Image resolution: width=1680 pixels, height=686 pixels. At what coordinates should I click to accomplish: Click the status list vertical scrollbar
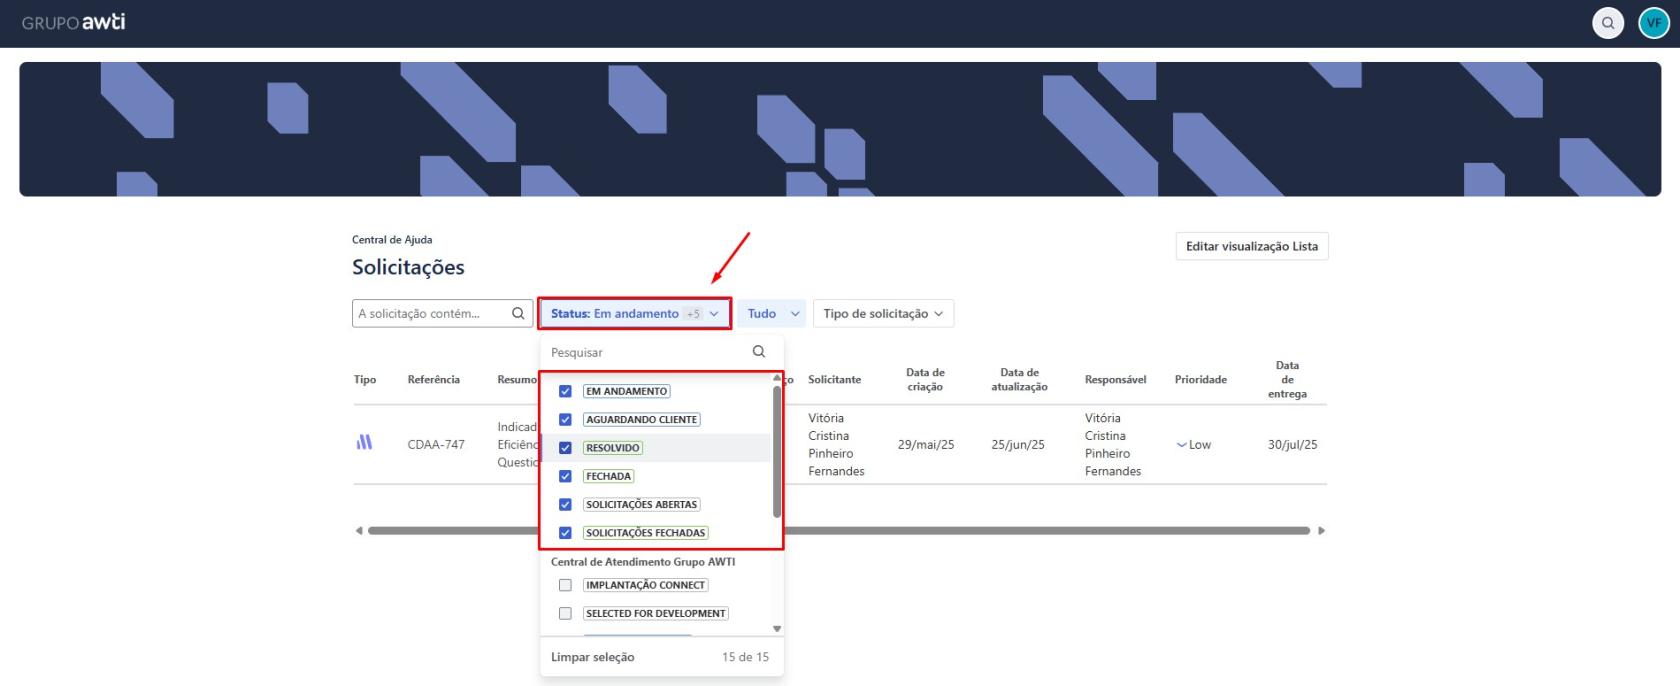[777, 452]
